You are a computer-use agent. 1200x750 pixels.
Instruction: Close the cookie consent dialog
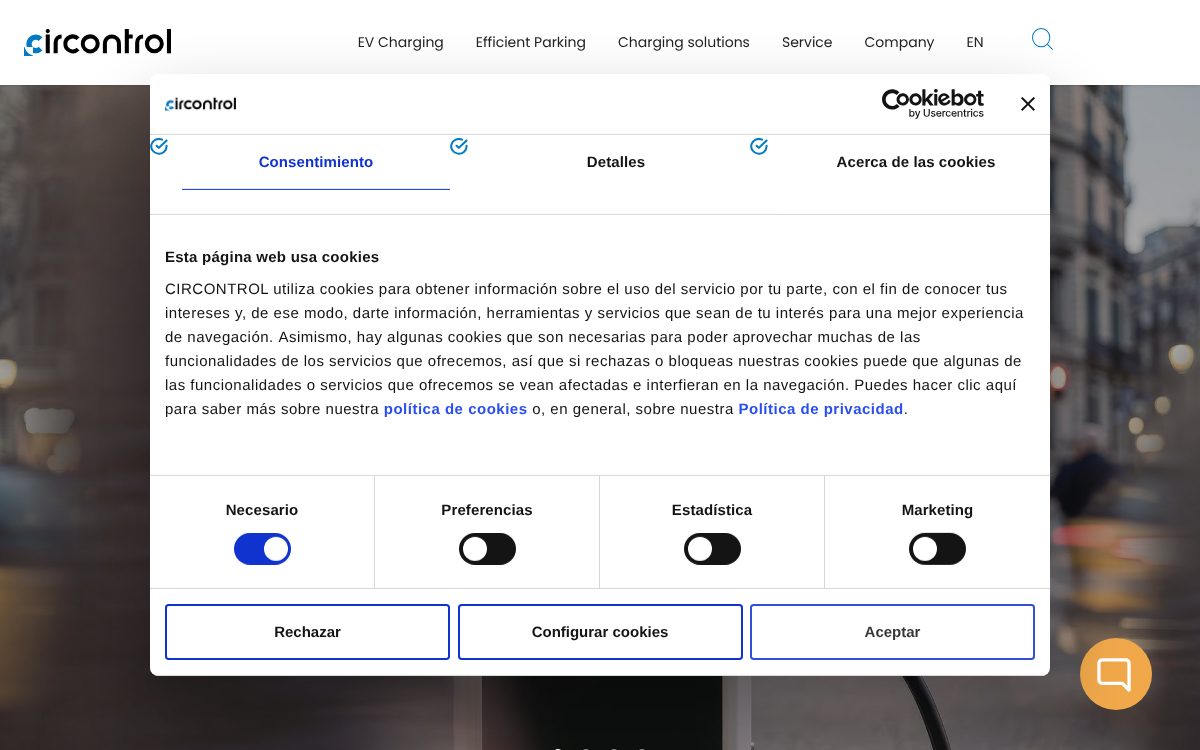point(1027,104)
